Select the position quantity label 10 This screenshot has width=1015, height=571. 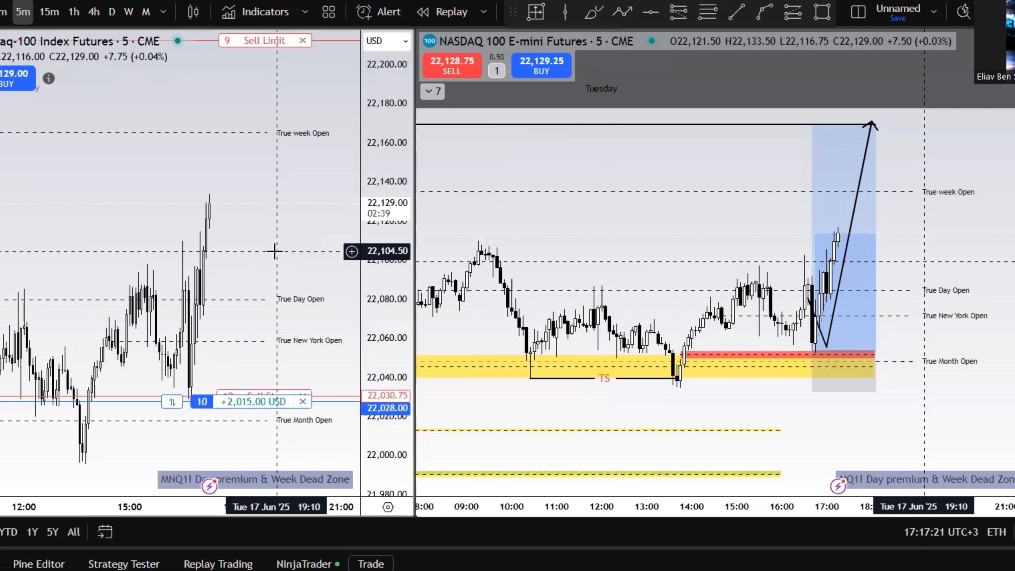(x=202, y=402)
